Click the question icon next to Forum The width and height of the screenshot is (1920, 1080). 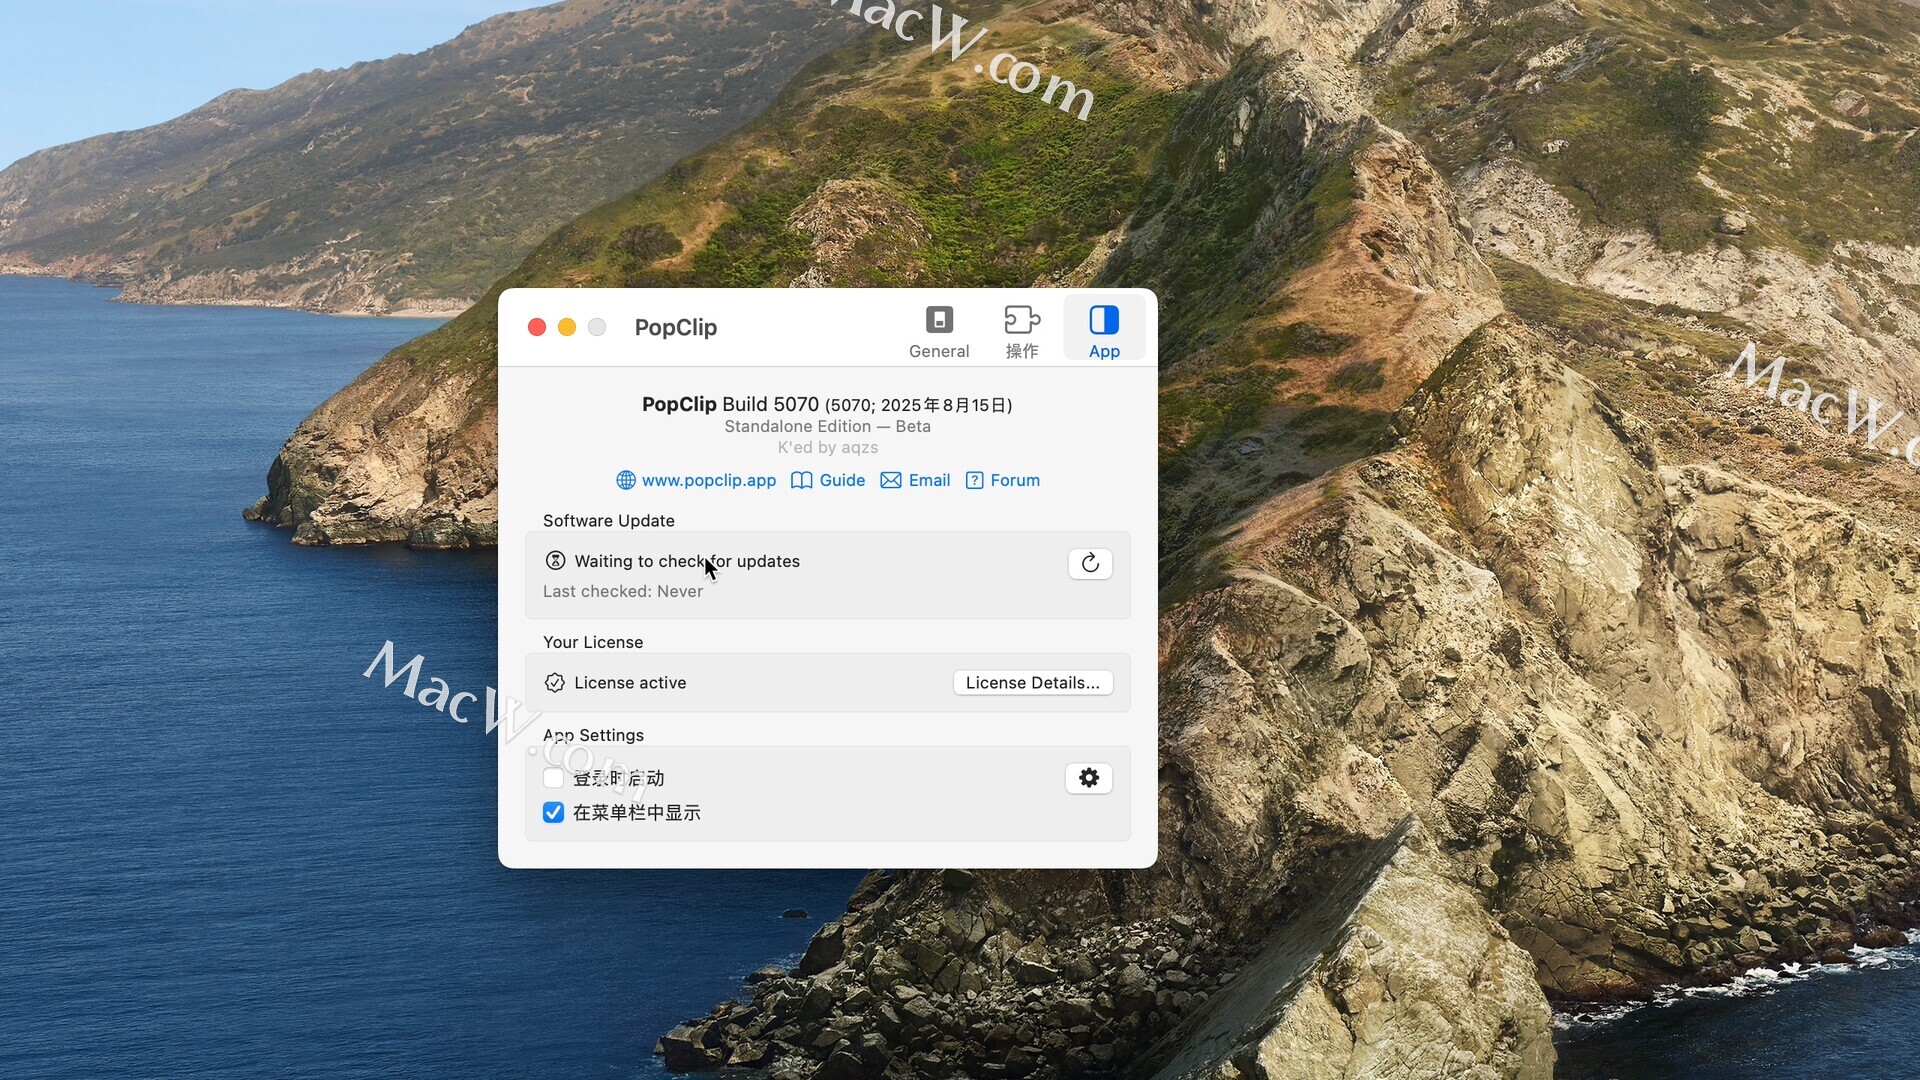[x=974, y=480]
